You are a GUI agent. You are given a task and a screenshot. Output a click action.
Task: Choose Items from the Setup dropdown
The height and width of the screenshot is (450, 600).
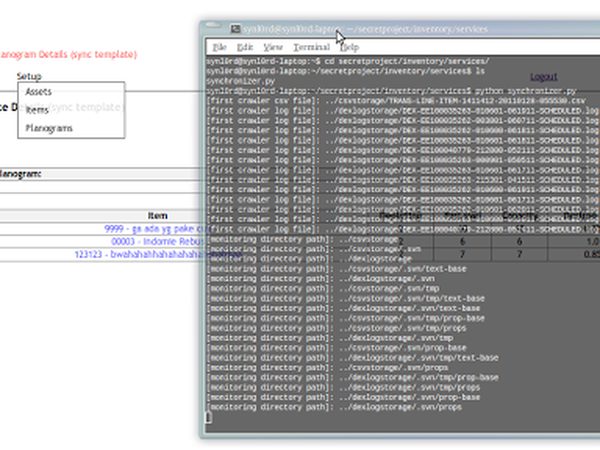[x=37, y=110]
